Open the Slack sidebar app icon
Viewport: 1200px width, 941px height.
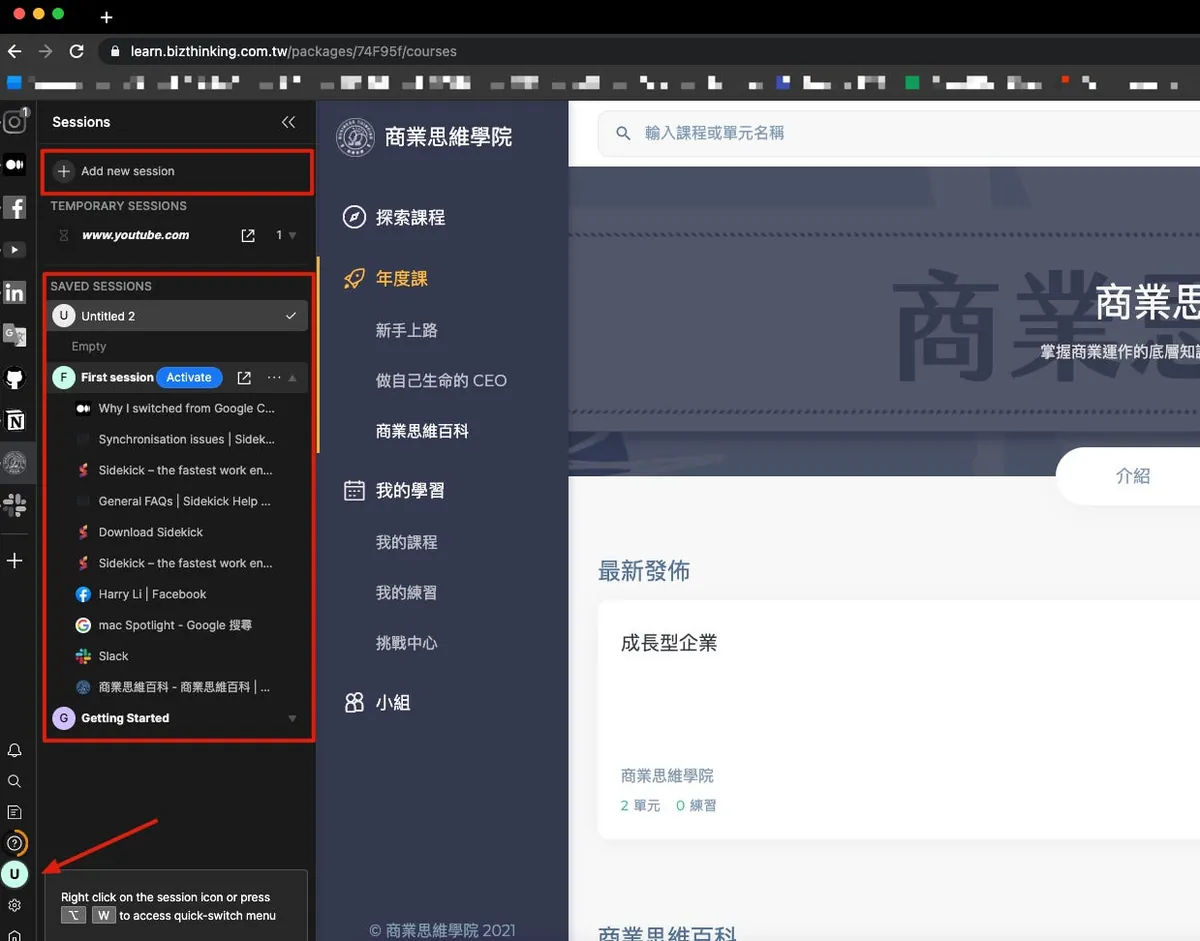(15, 505)
